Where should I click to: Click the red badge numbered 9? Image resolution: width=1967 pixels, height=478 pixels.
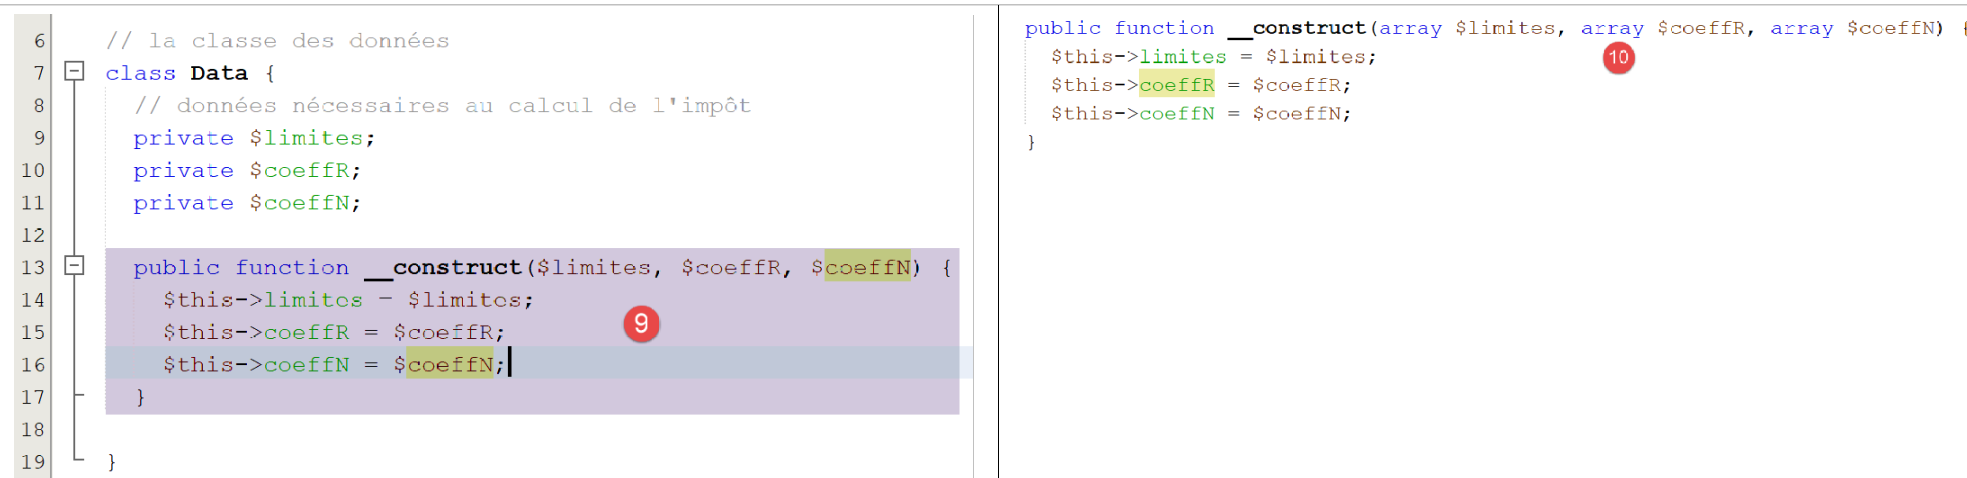[641, 324]
